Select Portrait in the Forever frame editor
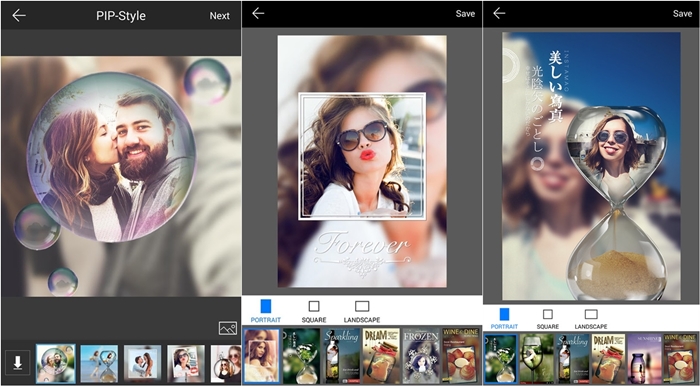The height and width of the screenshot is (386, 700). (x=266, y=311)
